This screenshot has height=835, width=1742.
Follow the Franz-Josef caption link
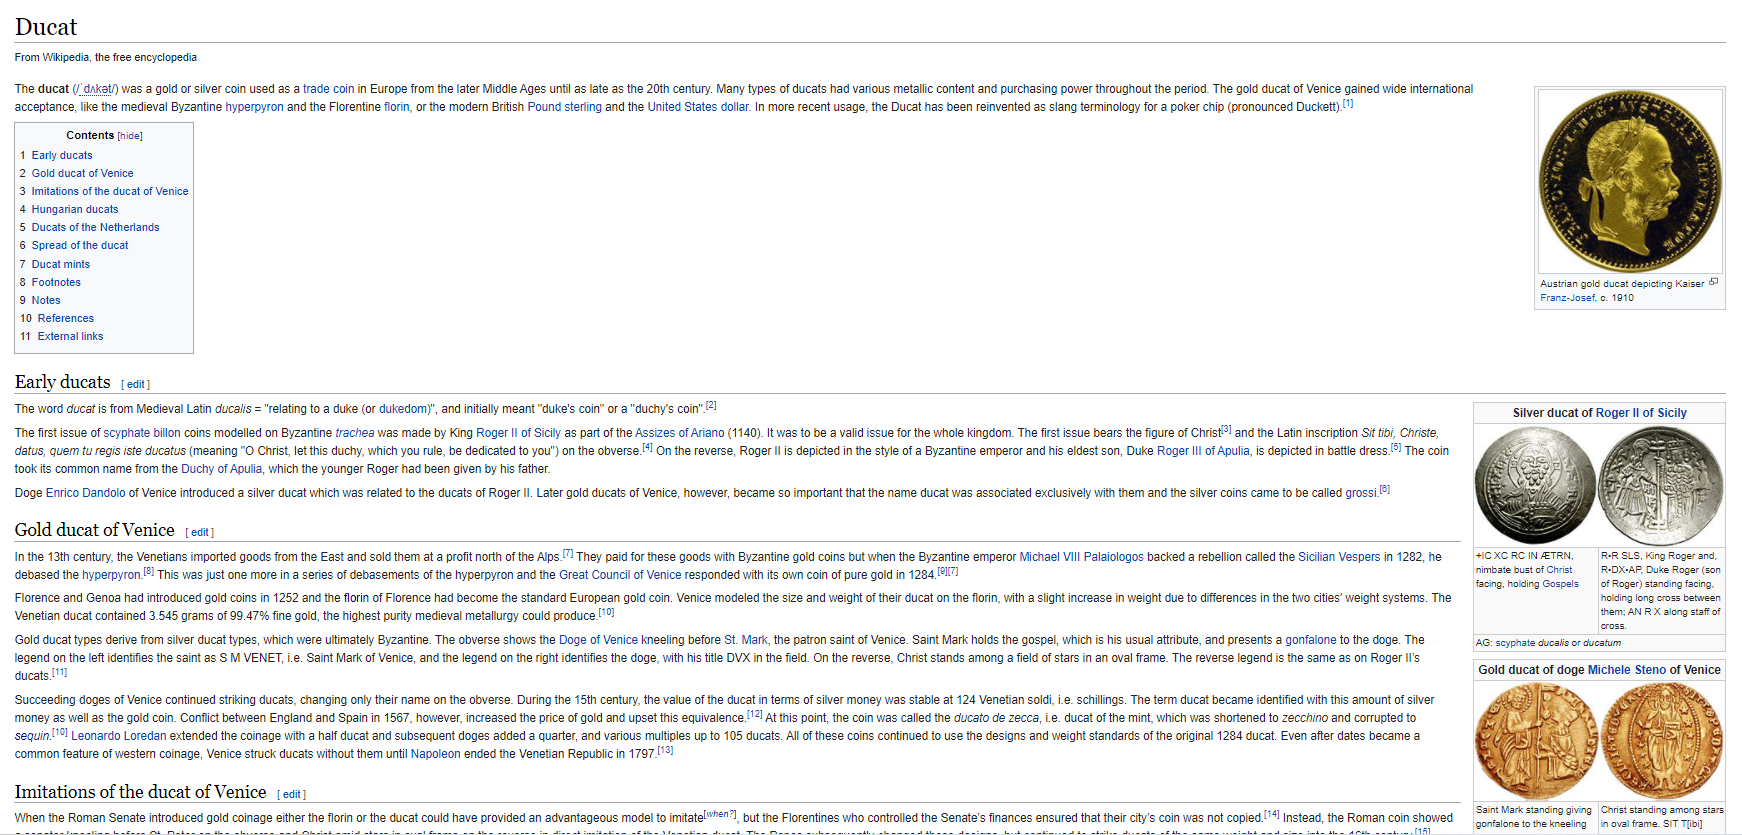pyautogui.click(x=1567, y=298)
